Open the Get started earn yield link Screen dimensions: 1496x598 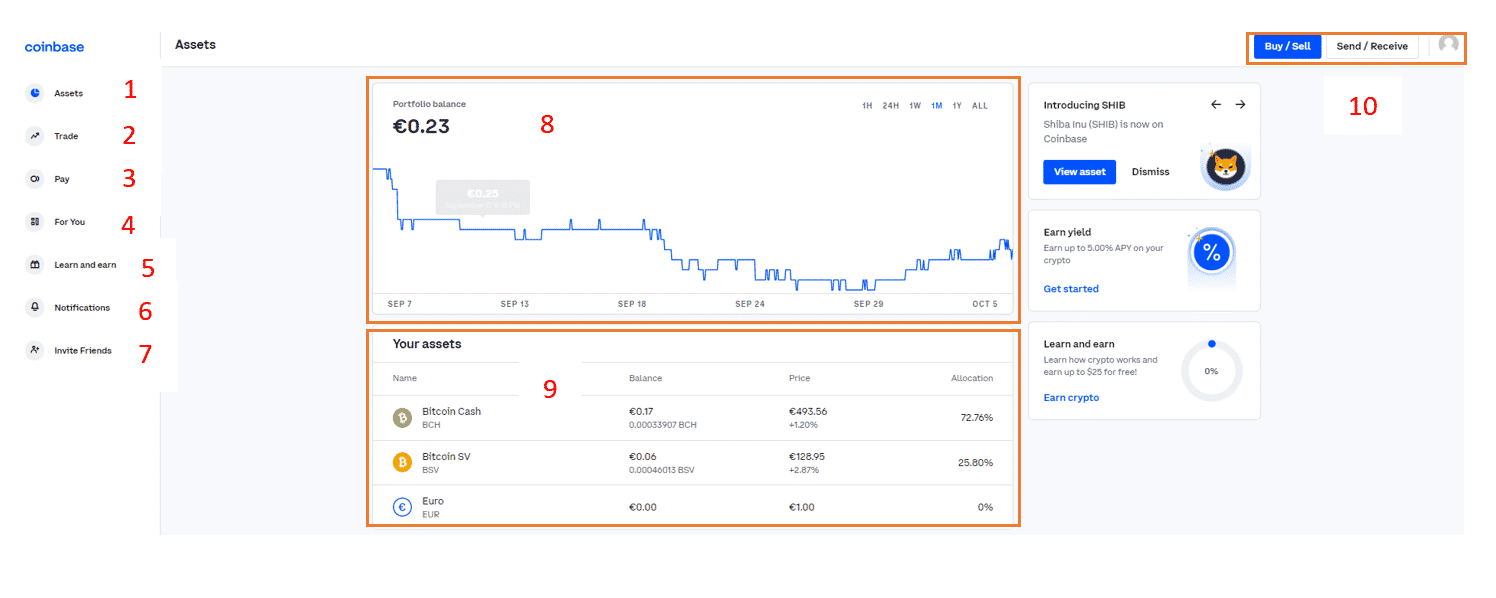click(x=1071, y=289)
